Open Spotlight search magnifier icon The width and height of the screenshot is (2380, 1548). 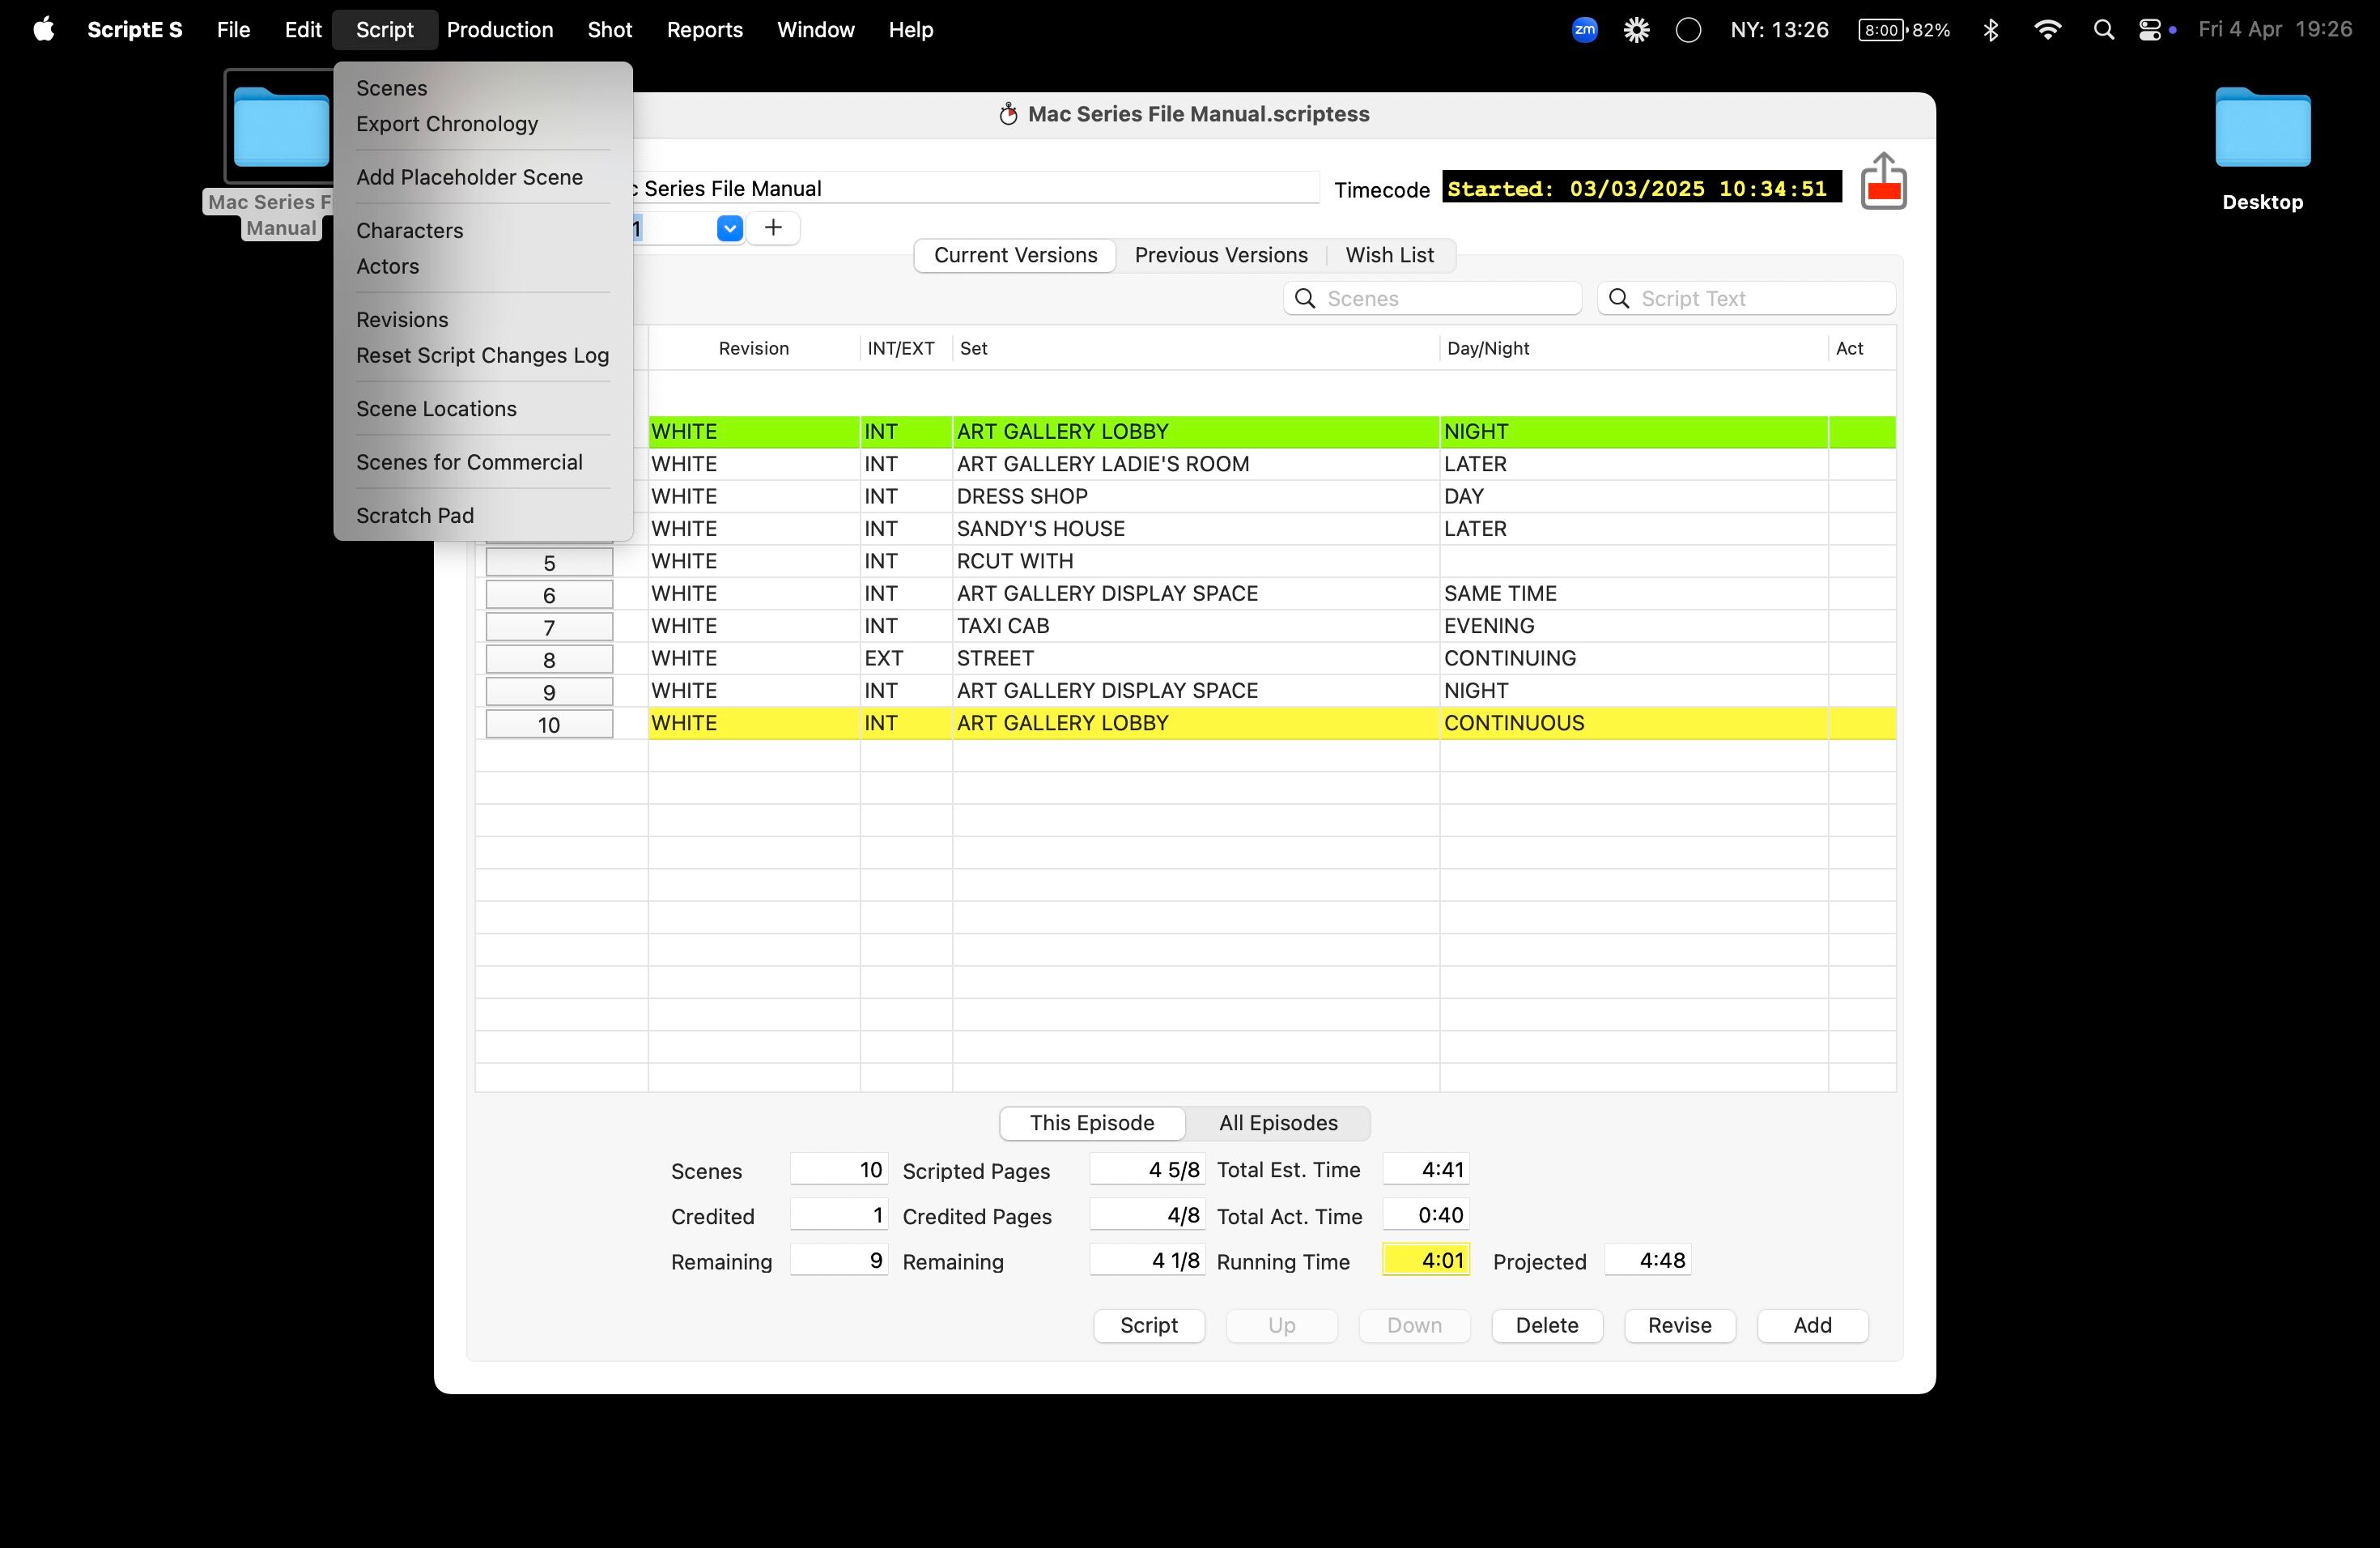(2103, 30)
